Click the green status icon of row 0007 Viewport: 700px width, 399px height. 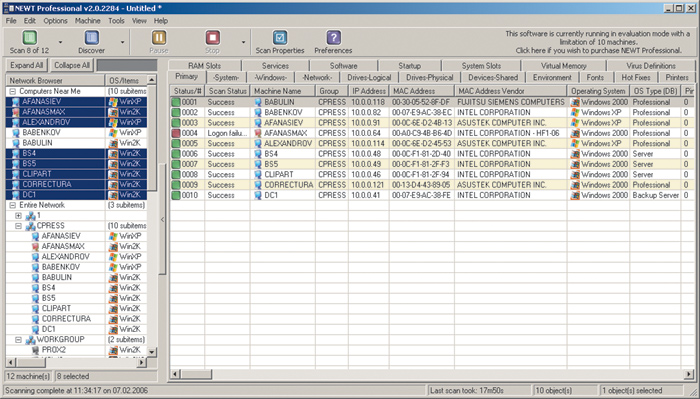[x=176, y=164]
